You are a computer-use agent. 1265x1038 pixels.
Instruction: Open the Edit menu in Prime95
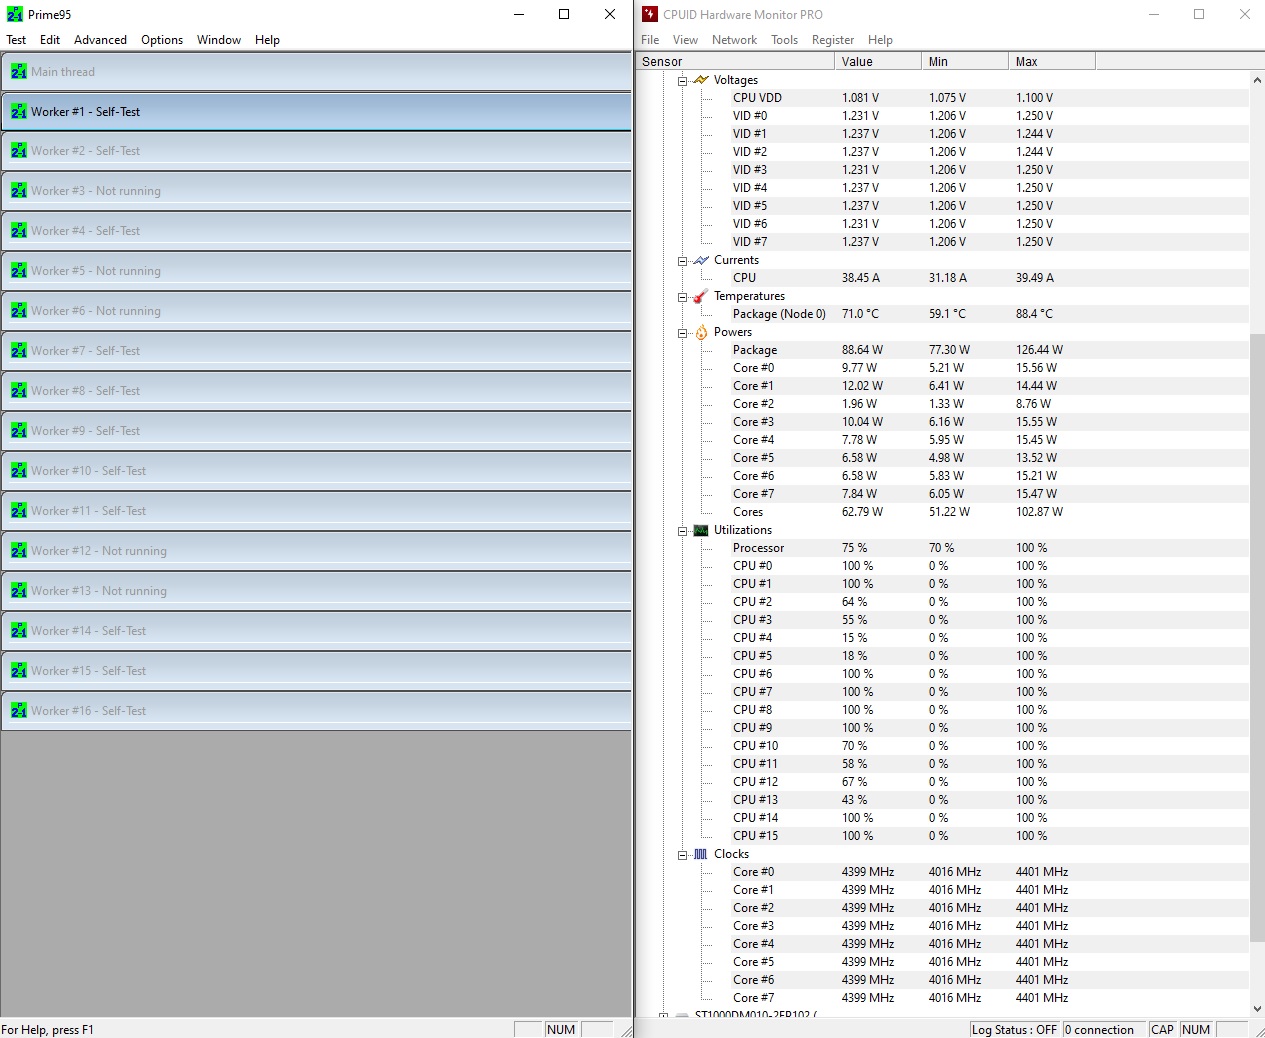coord(50,40)
